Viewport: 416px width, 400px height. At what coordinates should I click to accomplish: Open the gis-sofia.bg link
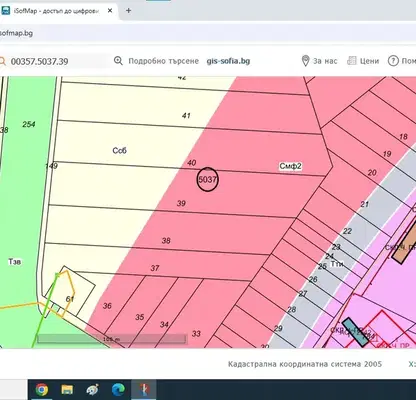point(228,61)
